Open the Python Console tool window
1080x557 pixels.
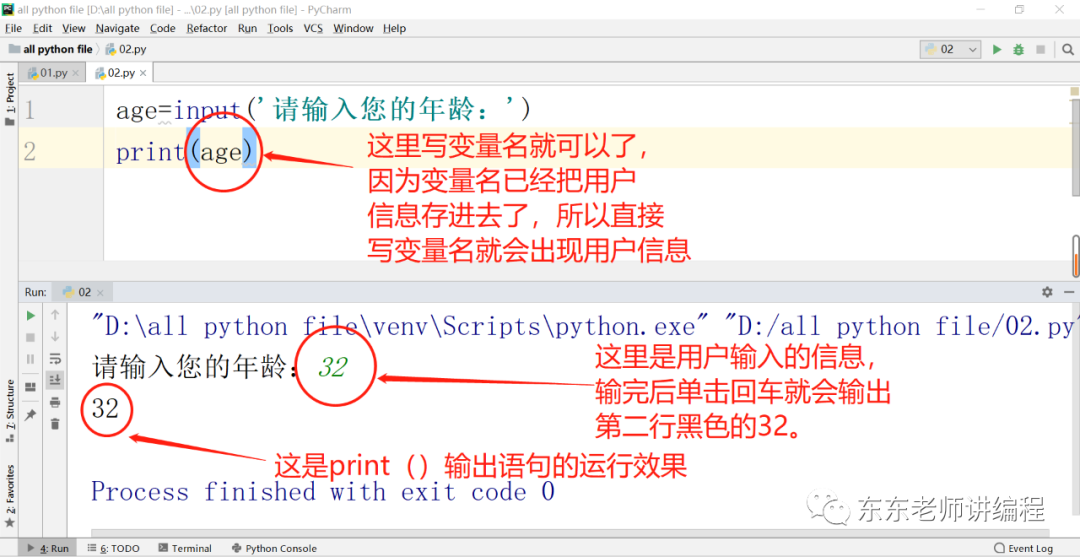click(x=273, y=549)
